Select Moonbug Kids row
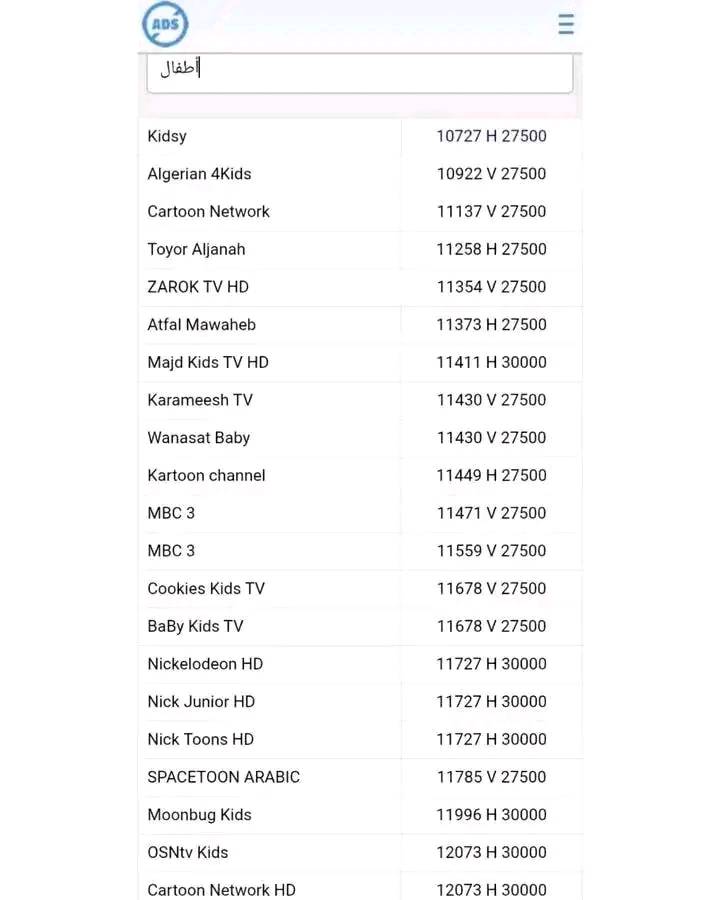720x900 pixels. click(x=199, y=815)
